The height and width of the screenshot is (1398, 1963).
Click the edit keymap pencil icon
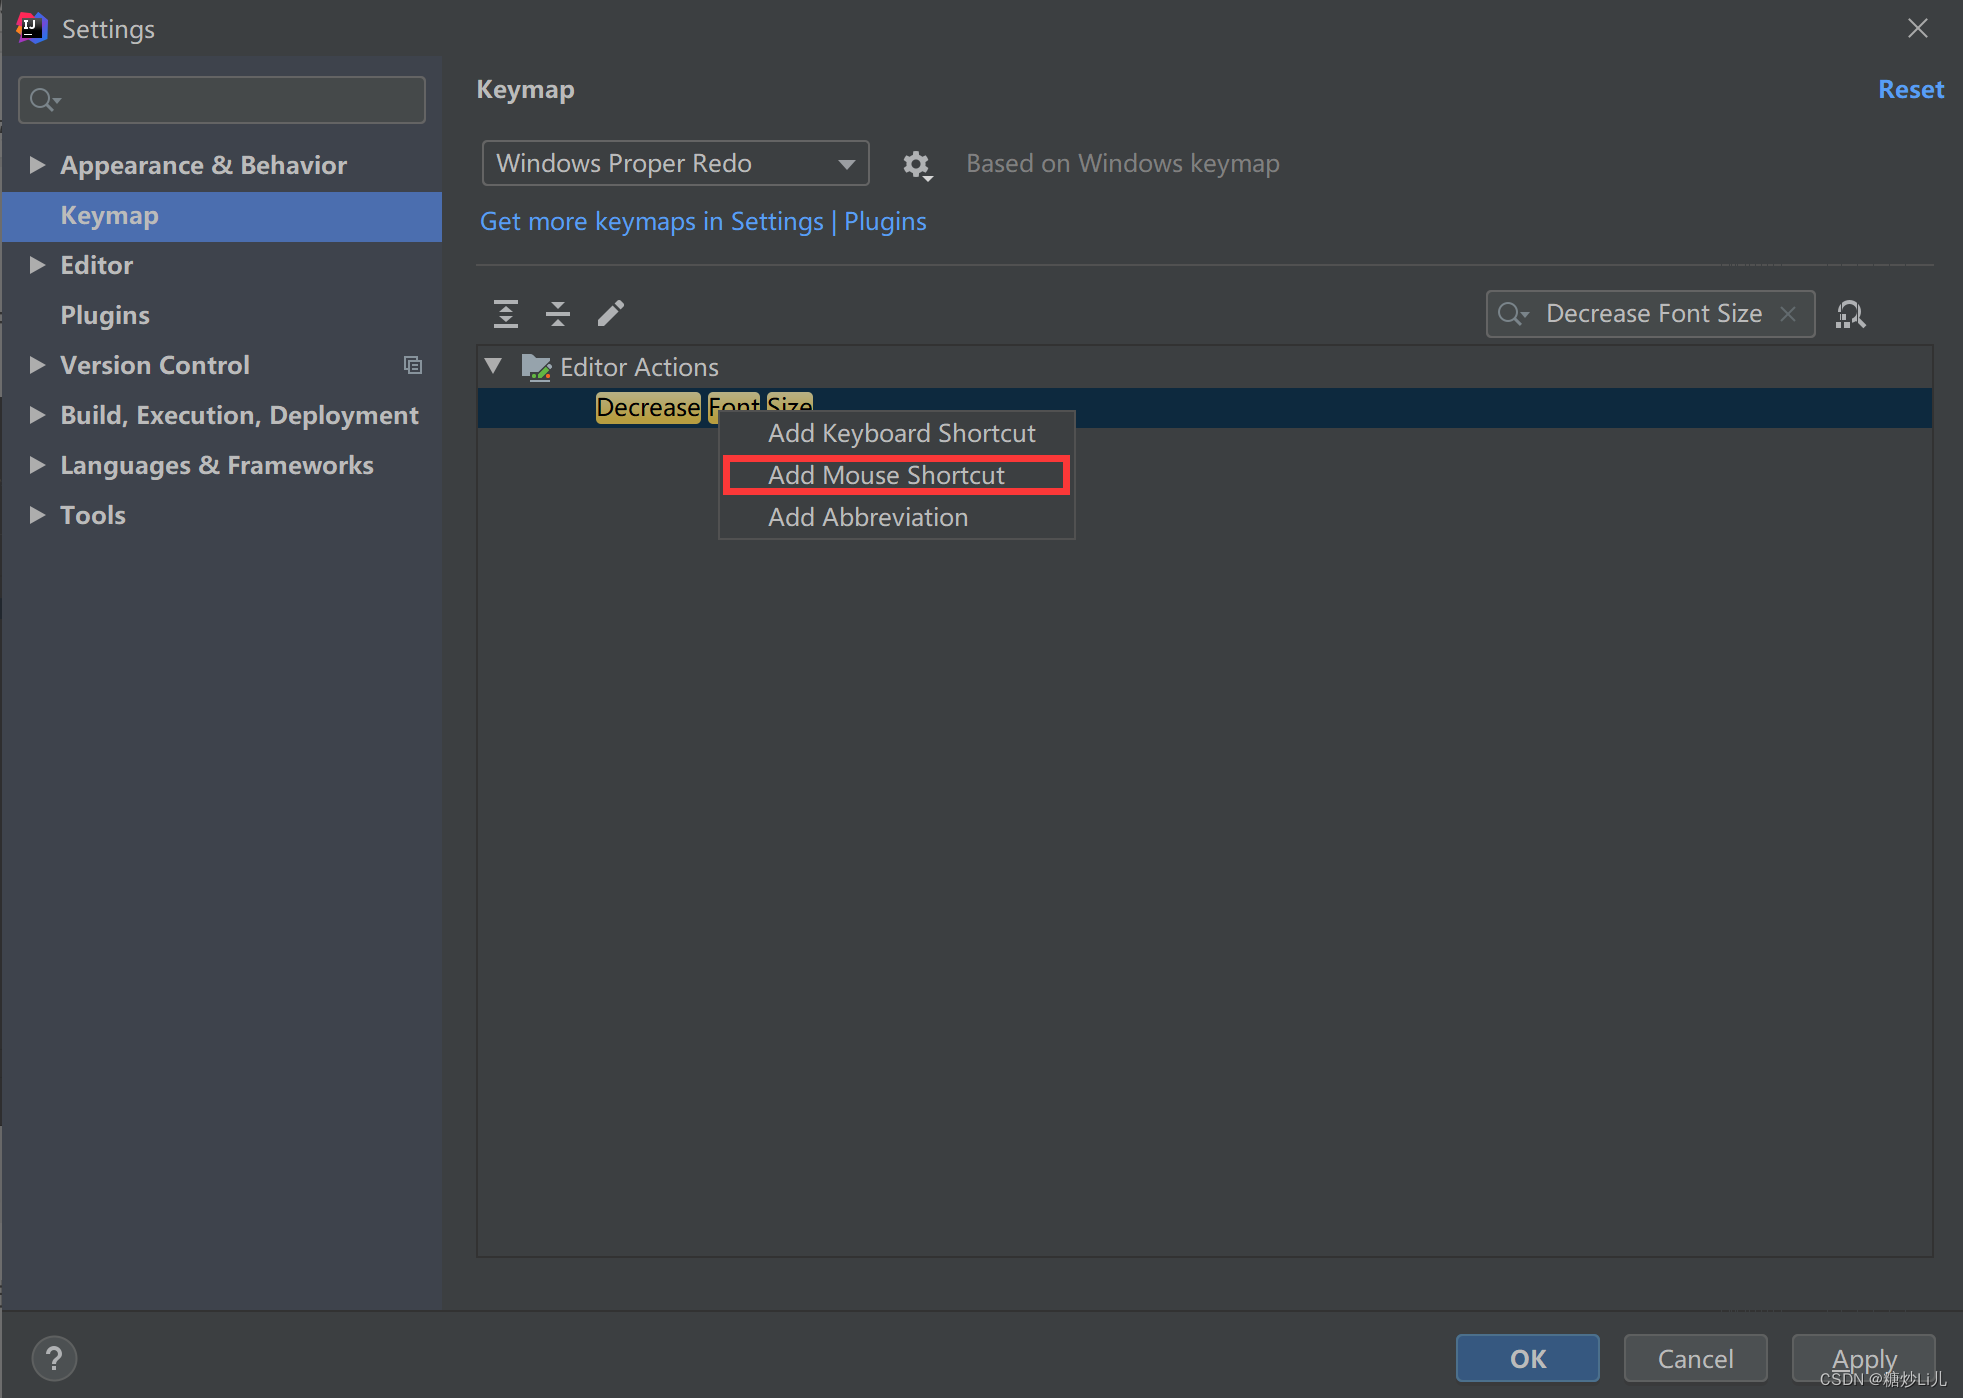pyautogui.click(x=609, y=313)
